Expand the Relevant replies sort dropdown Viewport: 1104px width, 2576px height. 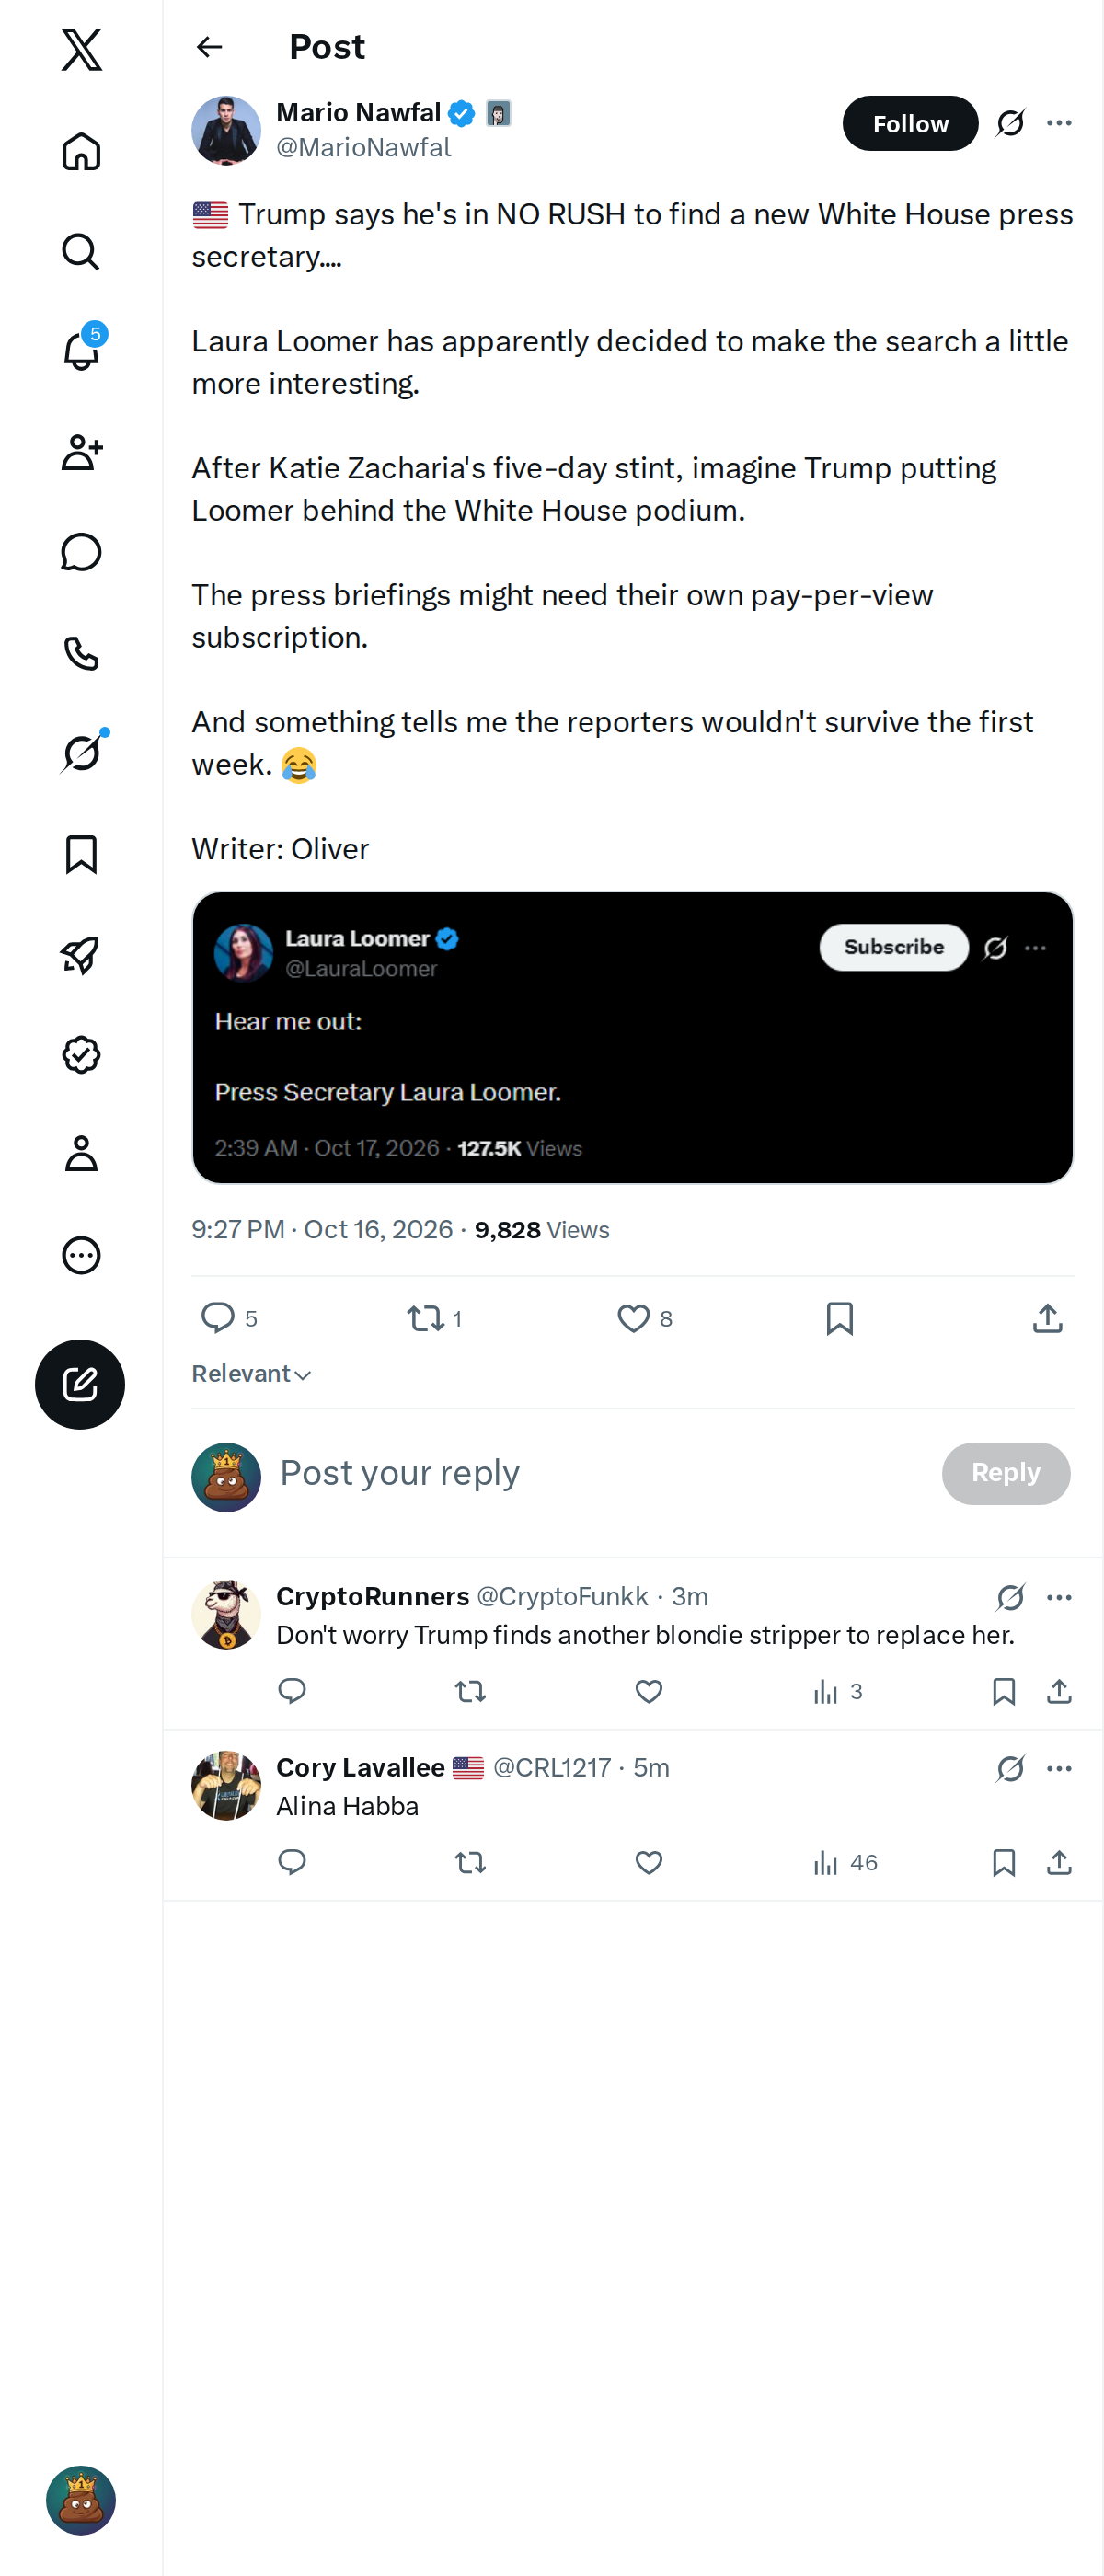pyautogui.click(x=252, y=1374)
